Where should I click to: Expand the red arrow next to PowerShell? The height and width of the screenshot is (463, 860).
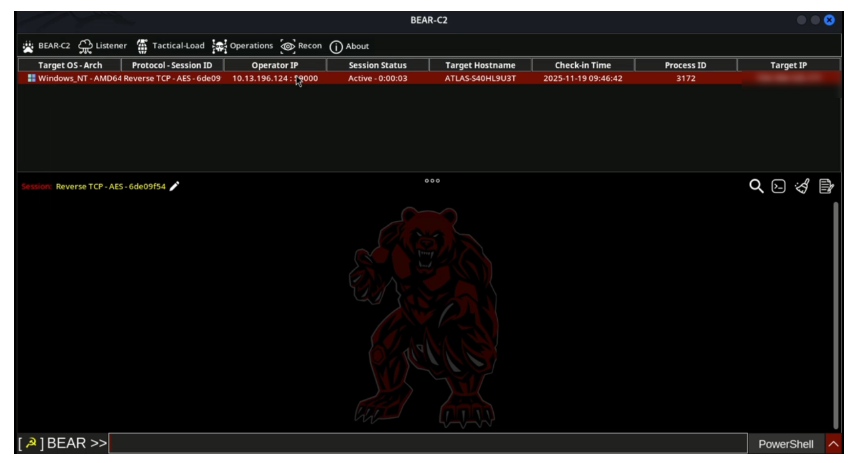(834, 444)
